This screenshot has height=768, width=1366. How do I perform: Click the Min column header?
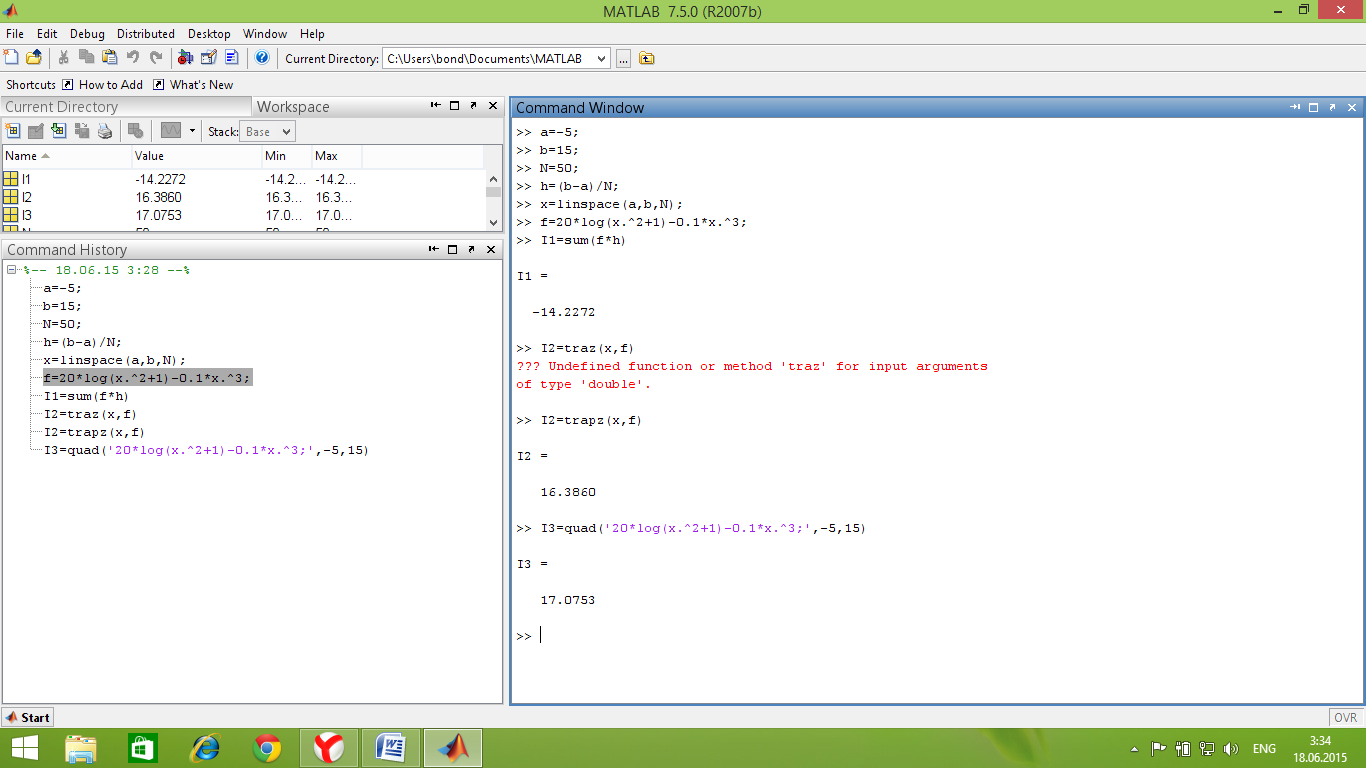(x=286, y=156)
